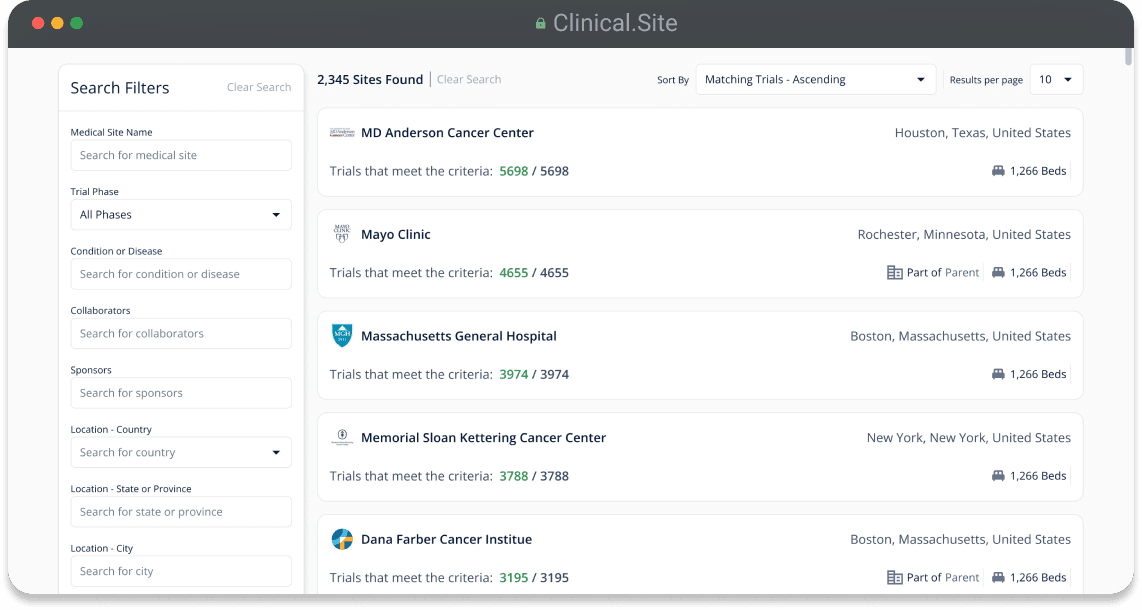
Task: Click the Medical Site Name search field
Action: (x=181, y=155)
